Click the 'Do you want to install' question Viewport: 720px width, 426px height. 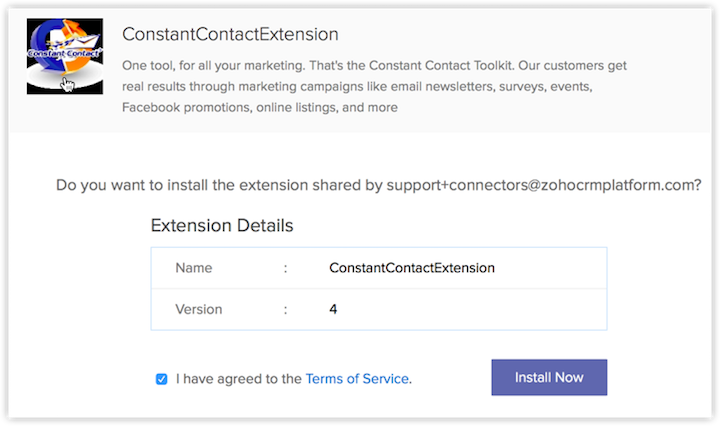tap(220, 186)
